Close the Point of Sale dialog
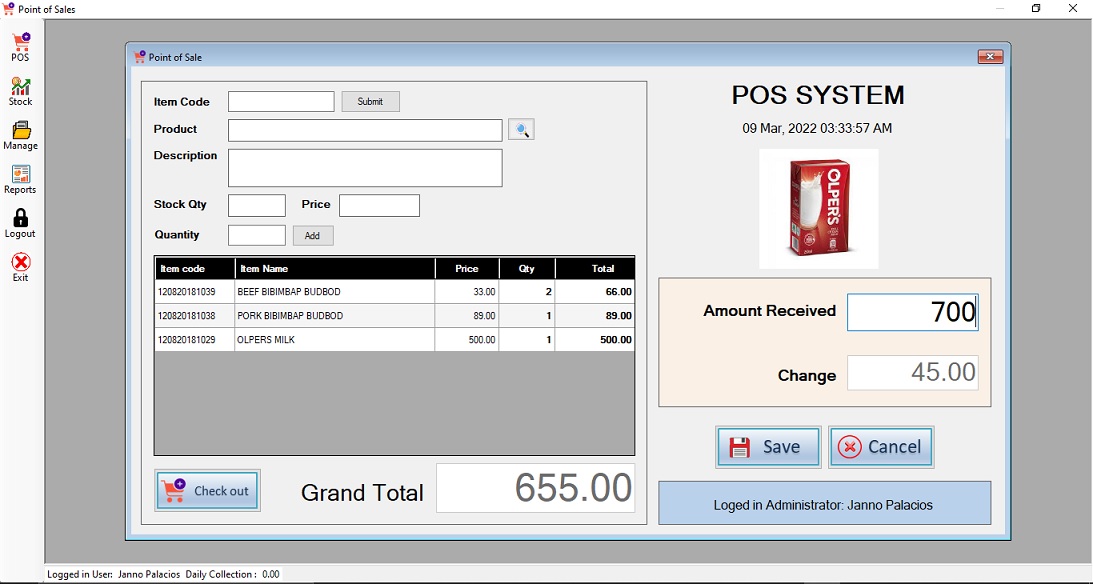Image resolution: width=1093 pixels, height=584 pixels. [x=990, y=57]
